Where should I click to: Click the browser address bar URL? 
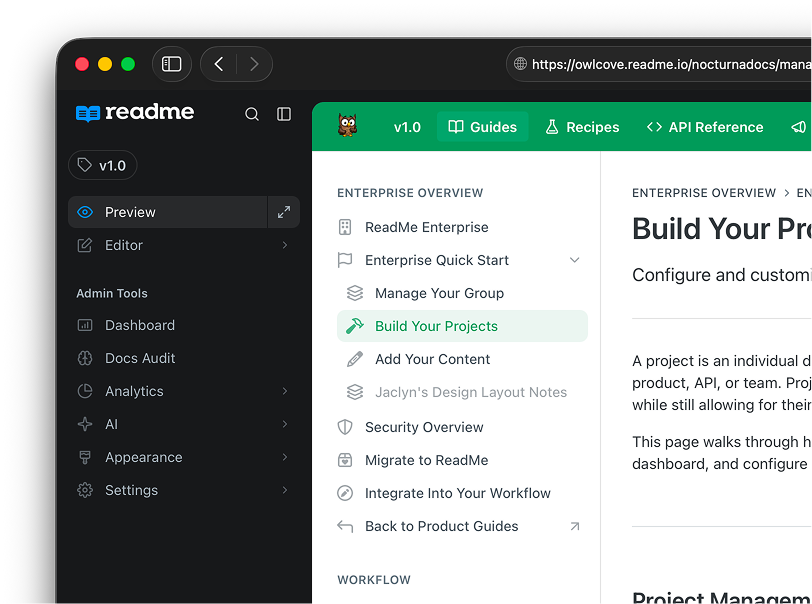coord(671,64)
